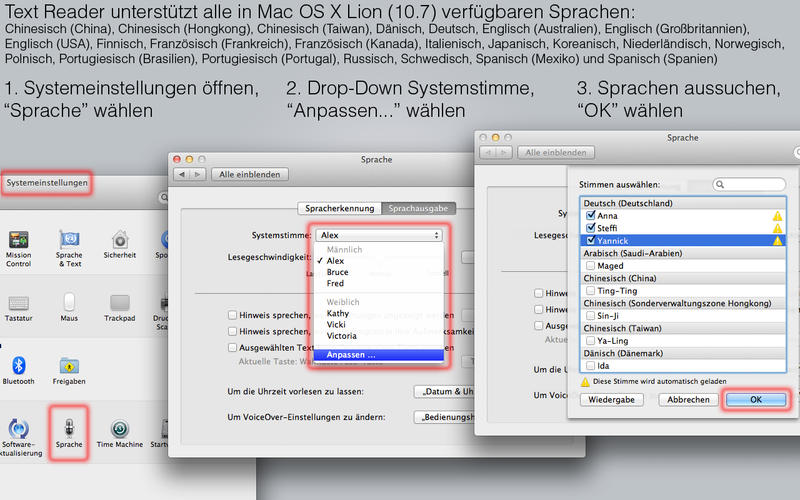Viewport: 800px width, 500px height.
Task: Click Deutsch (Deutschland) group header
Action: pos(683,203)
